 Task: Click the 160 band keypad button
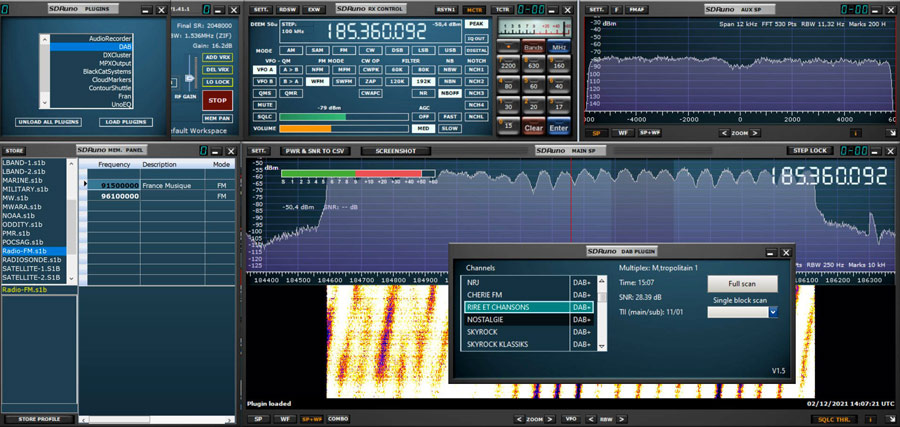559,66
